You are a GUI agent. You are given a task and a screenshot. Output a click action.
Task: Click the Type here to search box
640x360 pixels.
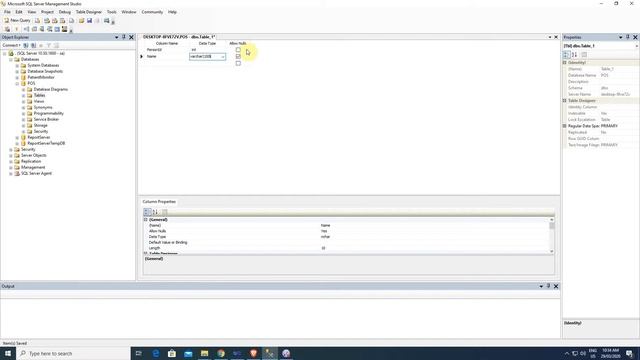73,353
